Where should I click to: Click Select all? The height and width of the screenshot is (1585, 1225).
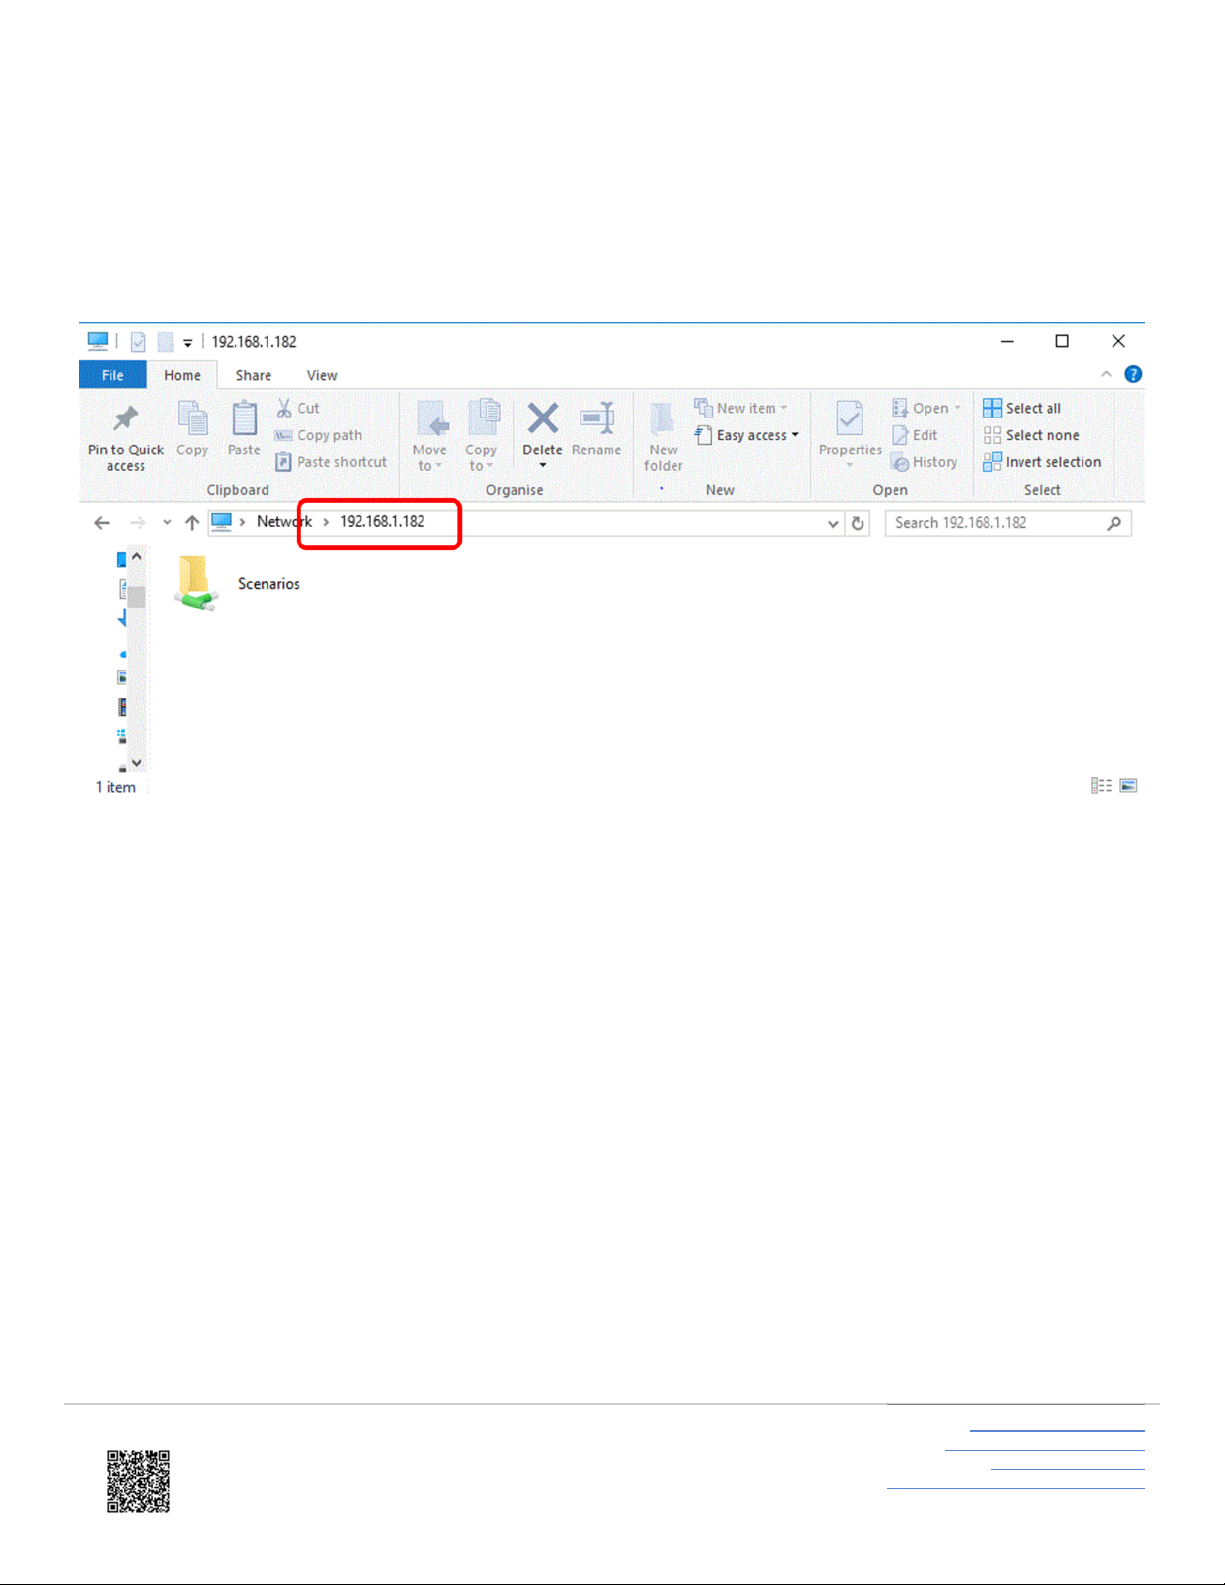(1022, 408)
